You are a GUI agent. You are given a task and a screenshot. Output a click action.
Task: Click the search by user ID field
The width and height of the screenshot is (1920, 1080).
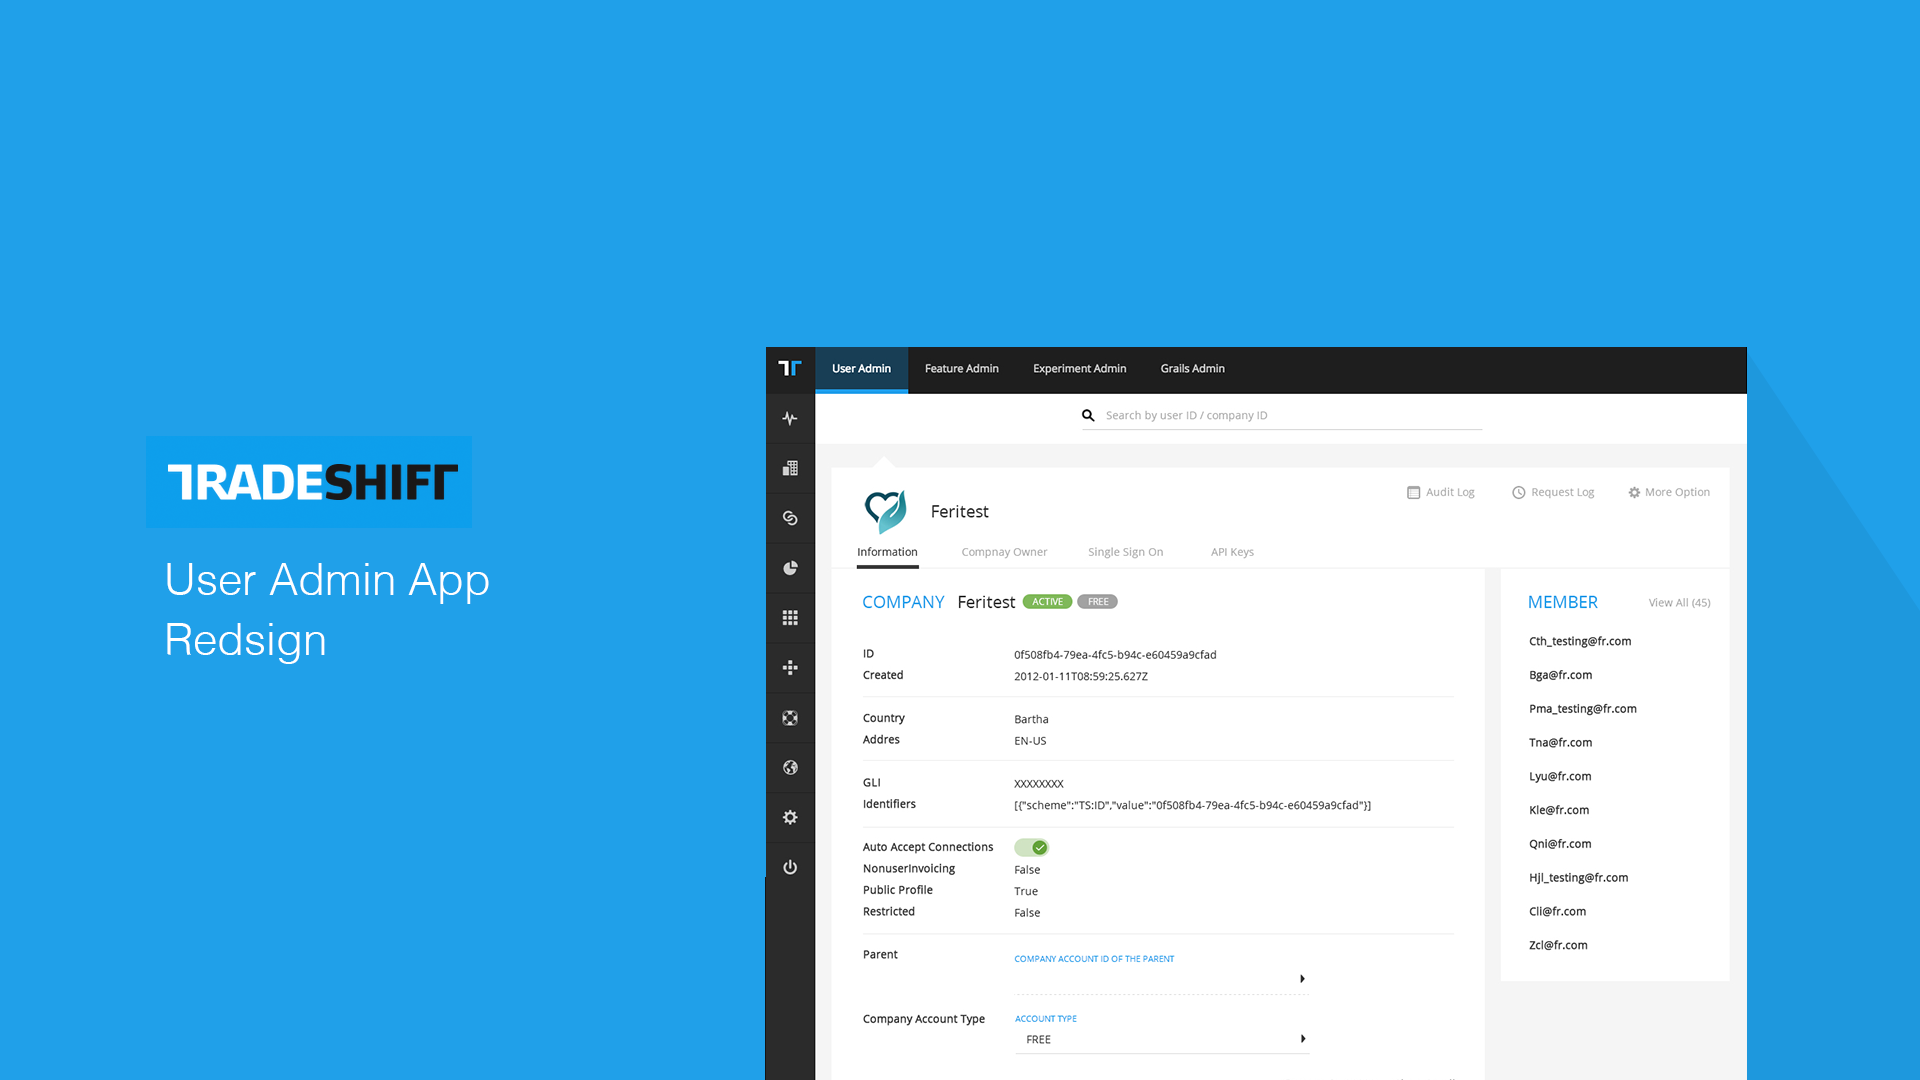[x=1282, y=415]
